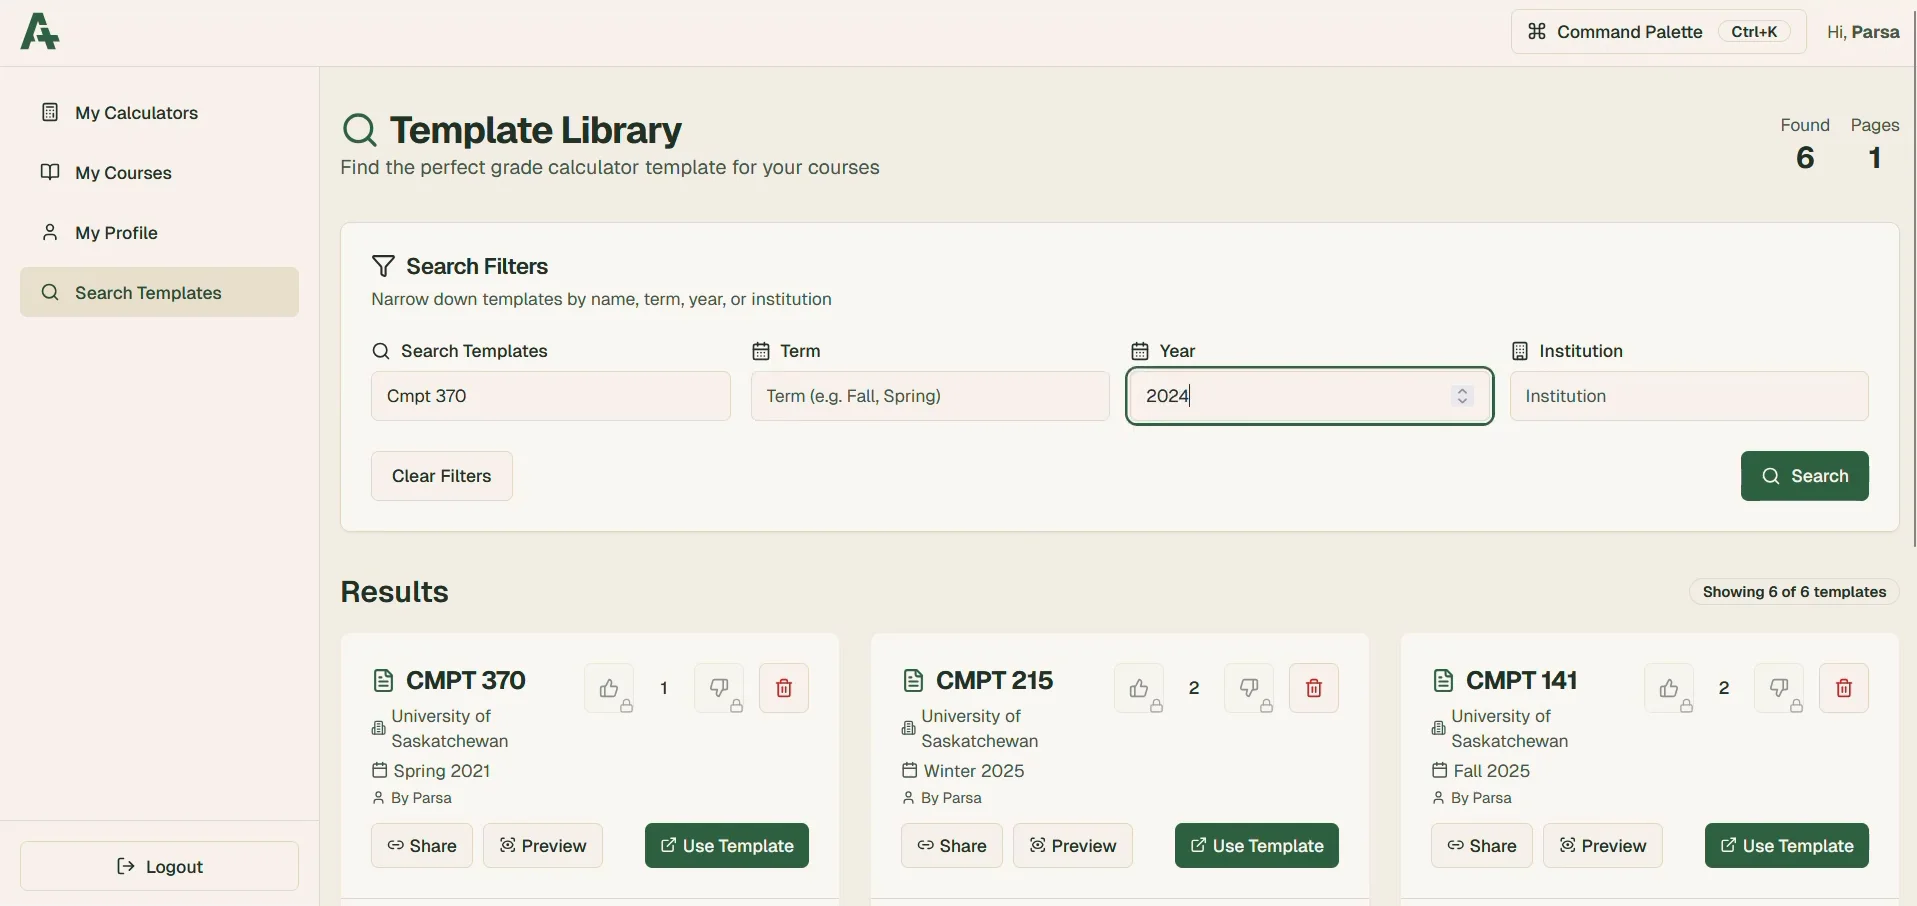Delete the CMPT 141 template via trash icon

pos(1844,688)
